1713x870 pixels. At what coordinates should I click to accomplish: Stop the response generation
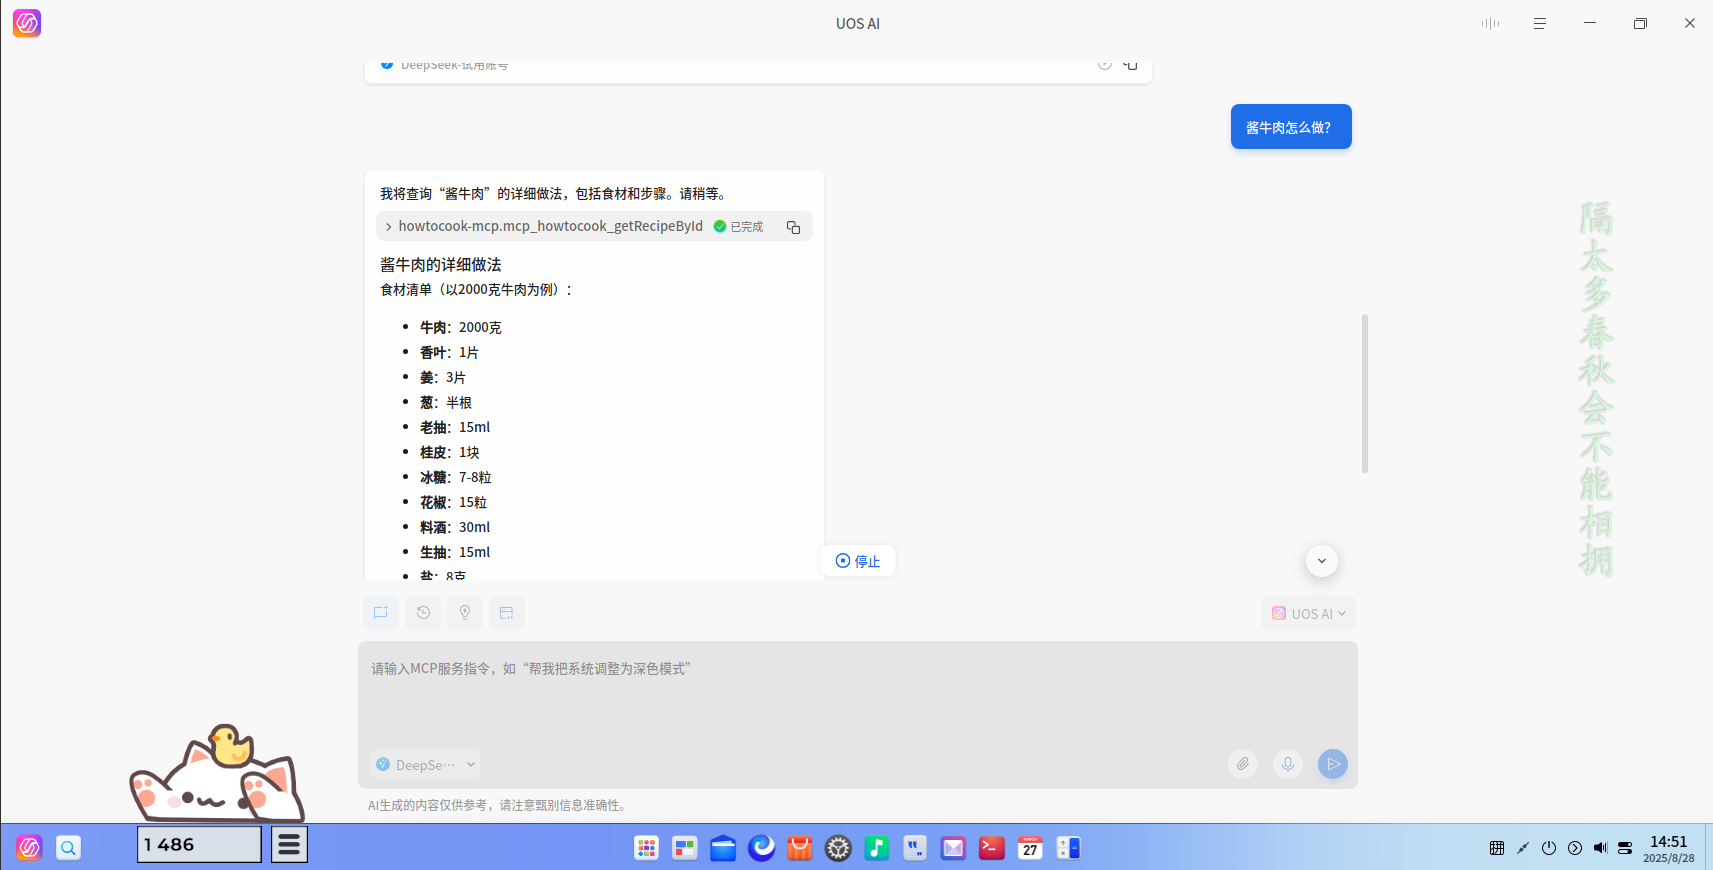pos(858,561)
